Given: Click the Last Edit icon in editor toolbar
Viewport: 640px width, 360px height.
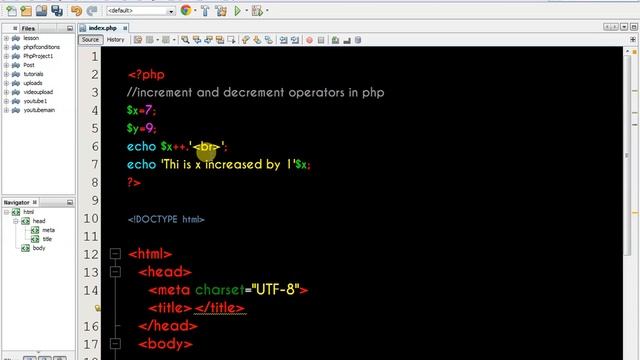Looking at the screenshot, I should pyautogui.click(x=138, y=40).
